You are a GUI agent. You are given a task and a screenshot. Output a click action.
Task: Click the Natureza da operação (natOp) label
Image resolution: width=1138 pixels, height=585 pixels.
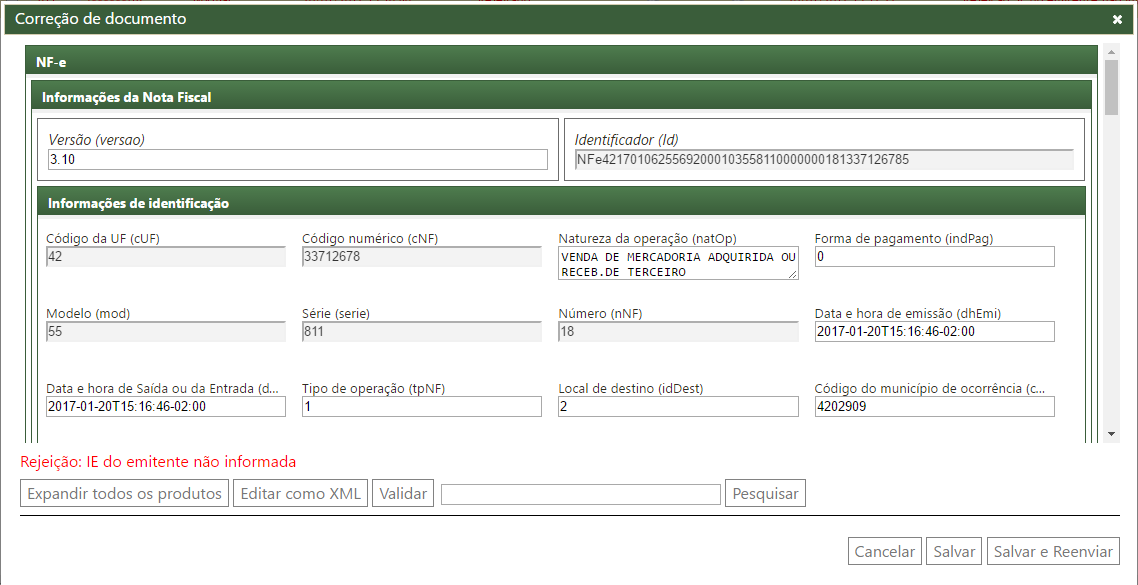648,239
